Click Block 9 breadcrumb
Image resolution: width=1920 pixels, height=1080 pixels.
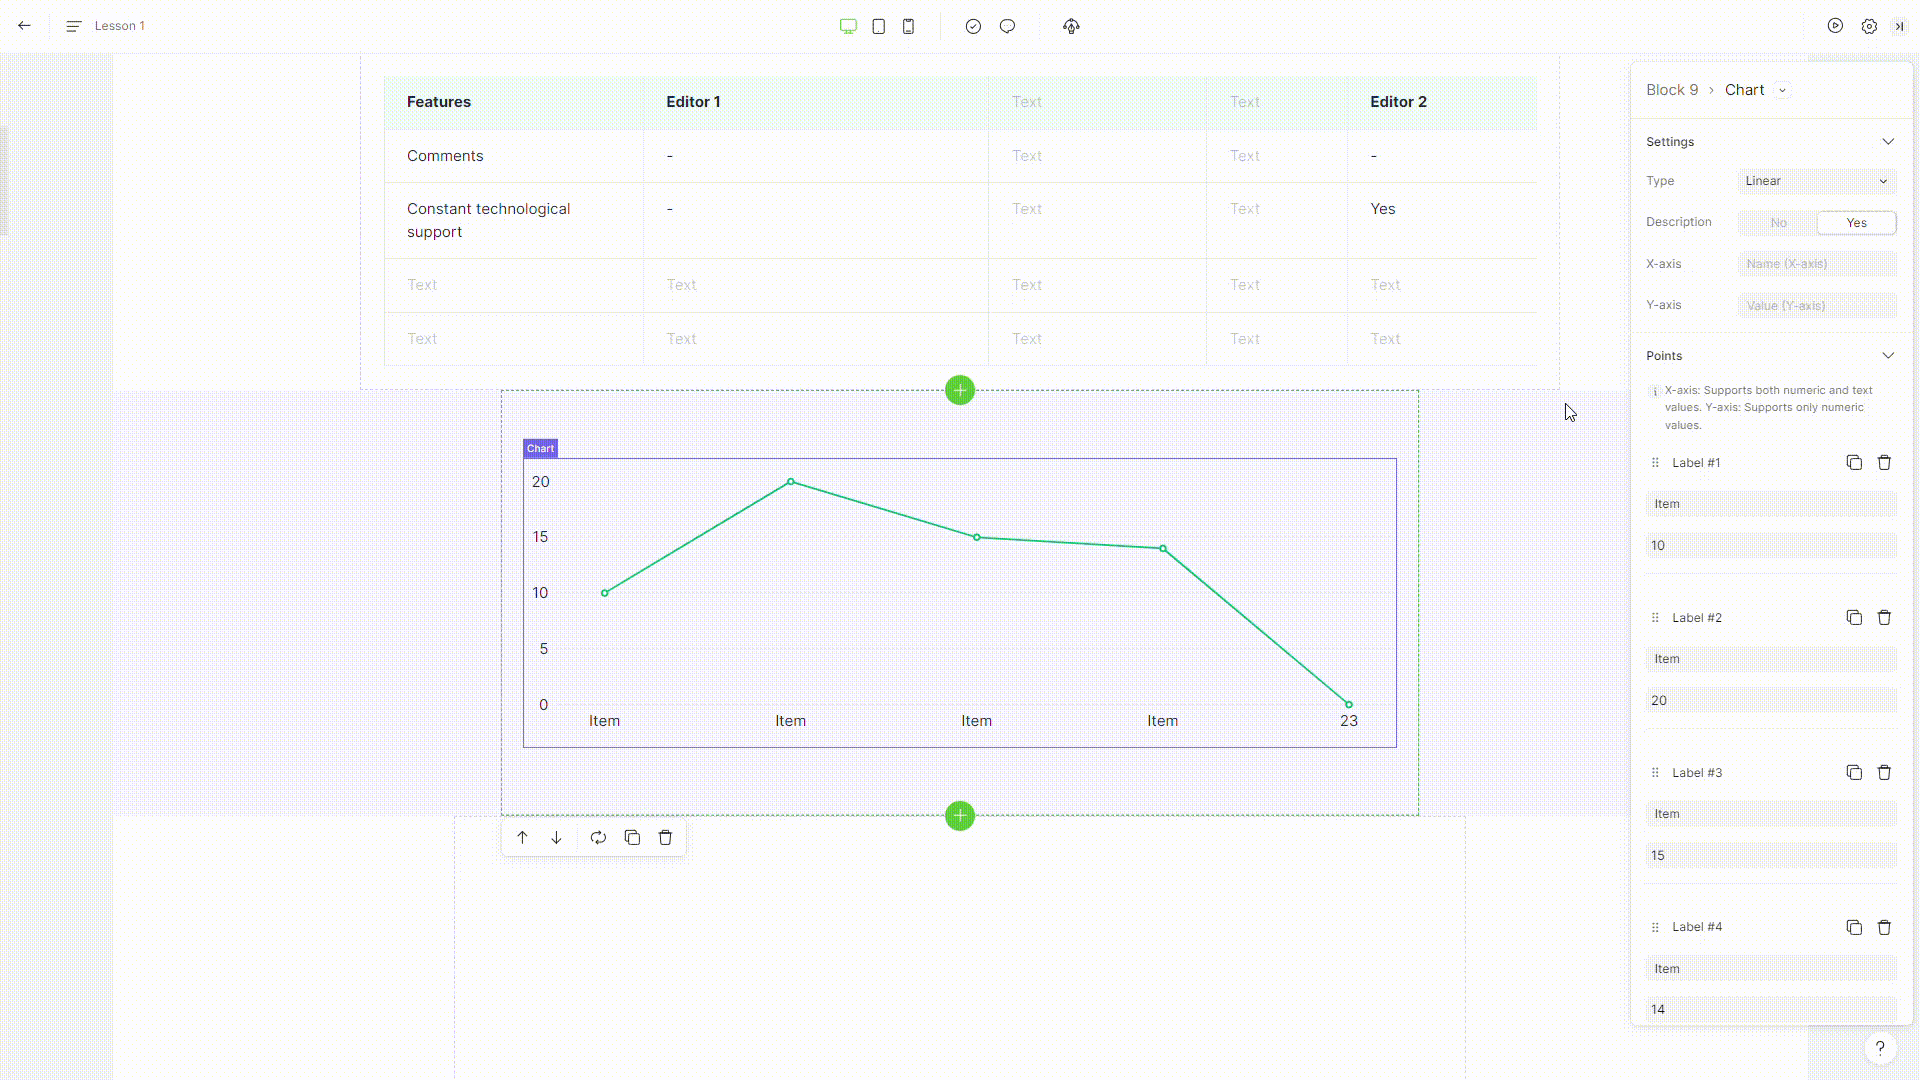coord(1672,90)
